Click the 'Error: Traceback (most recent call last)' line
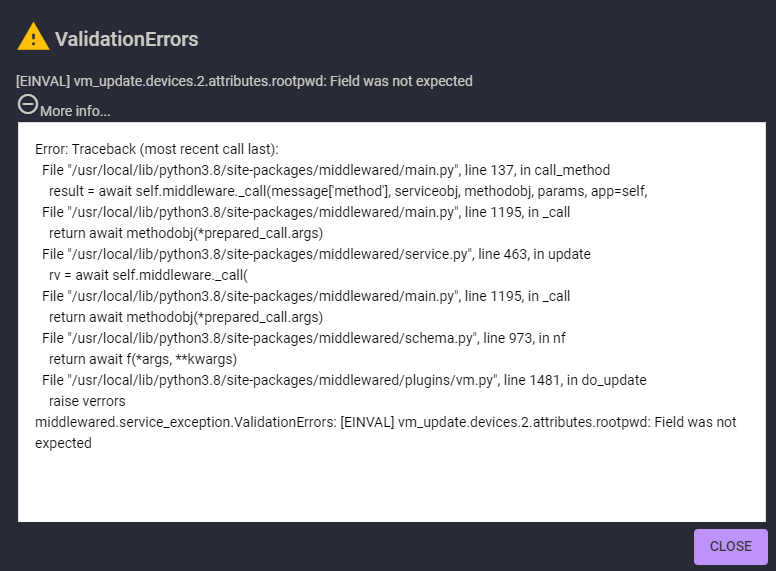The image size is (776, 571). (x=156, y=149)
